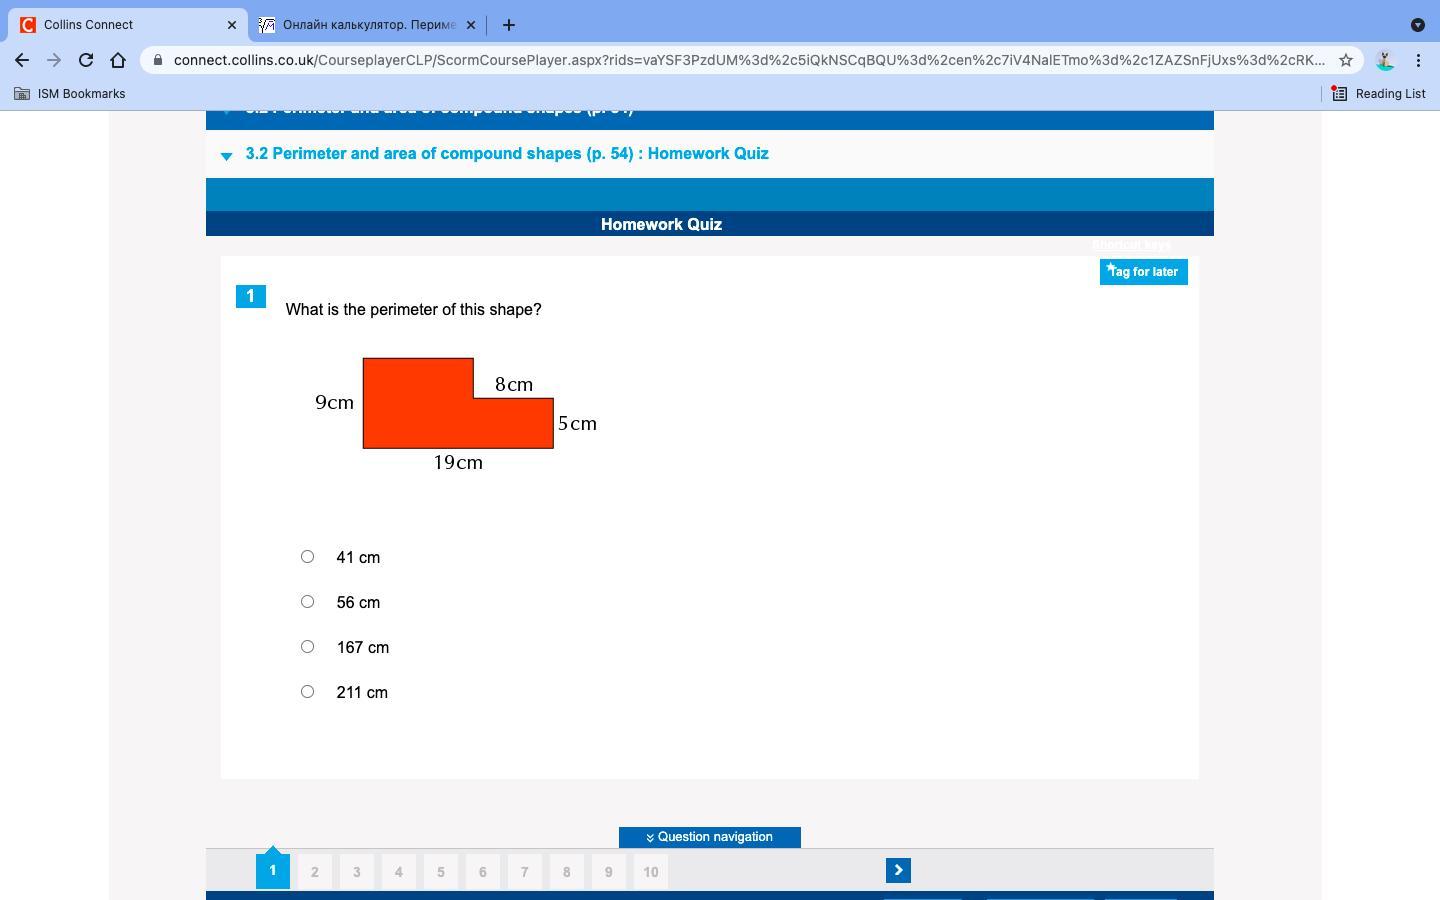The width and height of the screenshot is (1440, 900).
Task: Open the ISM Bookmarks folder
Action: pyautogui.click(x=69, y=94)
